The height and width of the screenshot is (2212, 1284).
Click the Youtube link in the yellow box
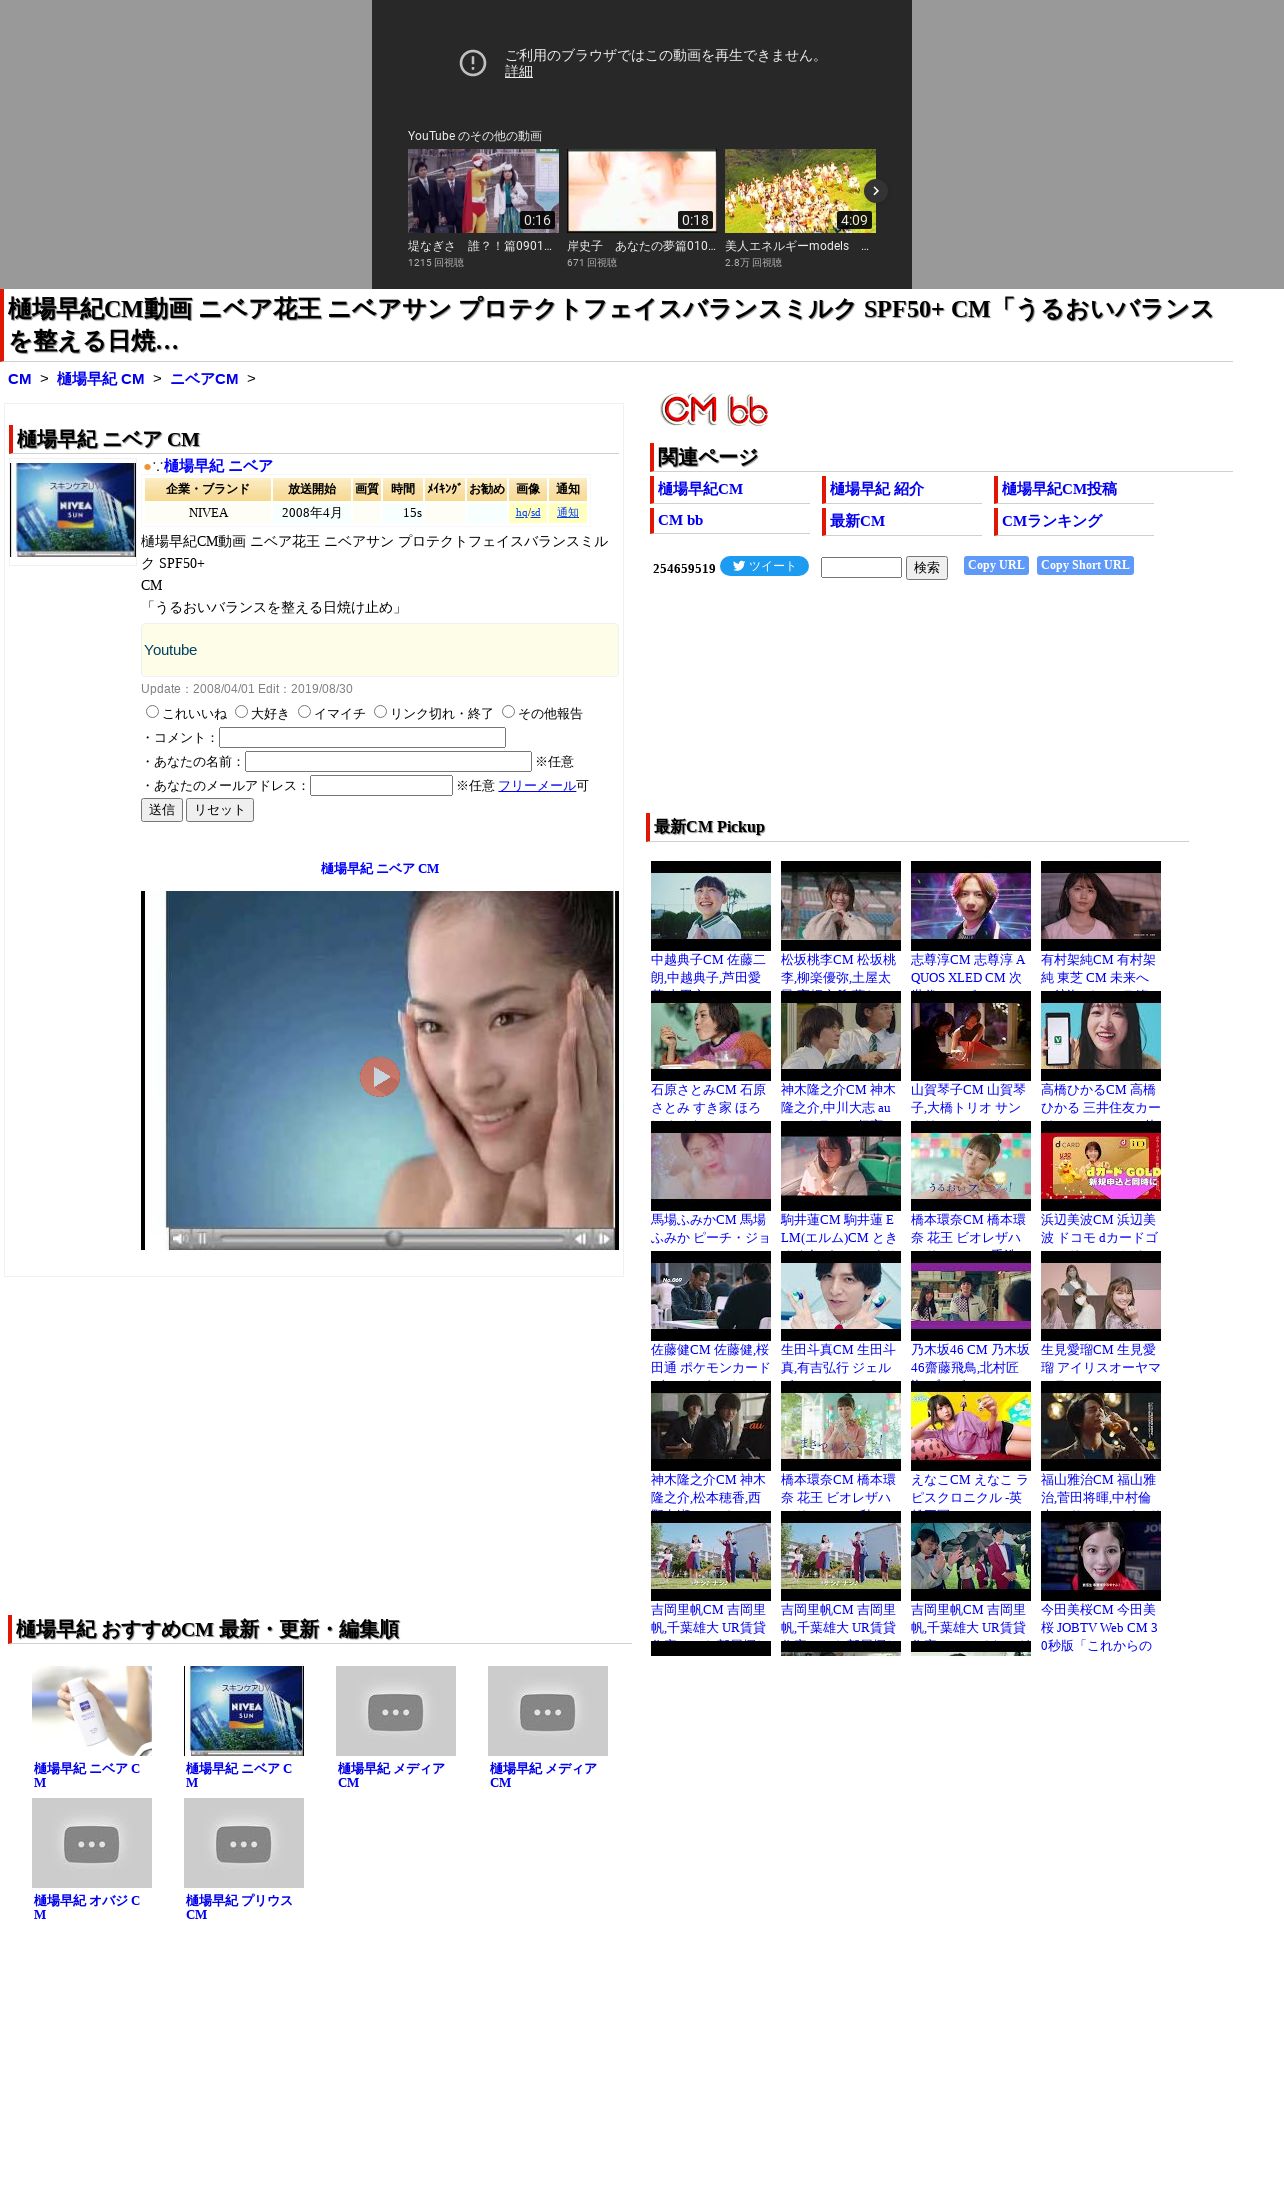pos(170,650)
